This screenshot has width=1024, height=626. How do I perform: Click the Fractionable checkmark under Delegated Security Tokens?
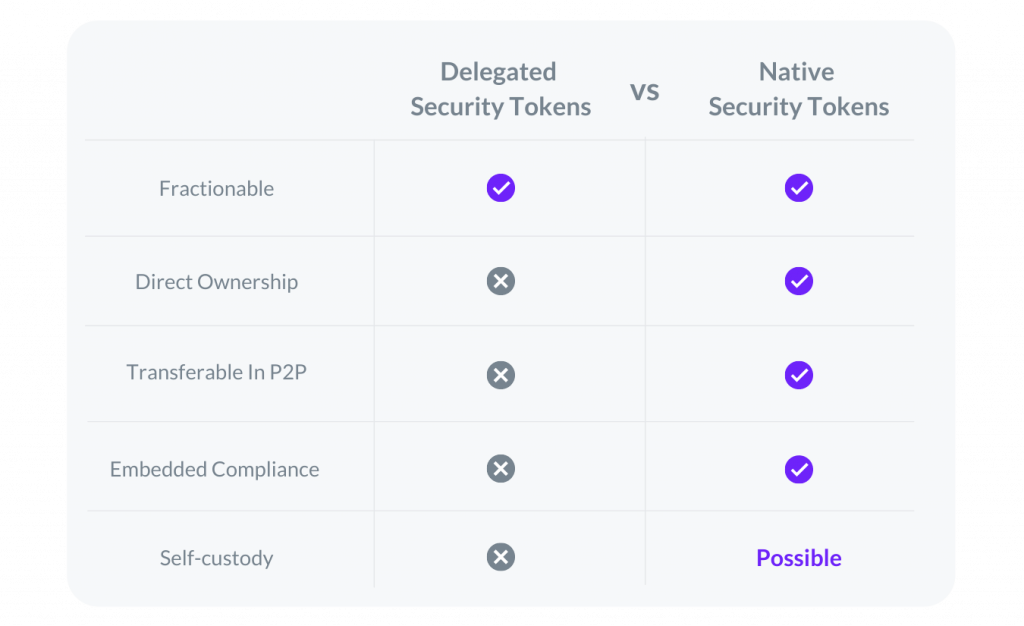(x=501, y=188)
